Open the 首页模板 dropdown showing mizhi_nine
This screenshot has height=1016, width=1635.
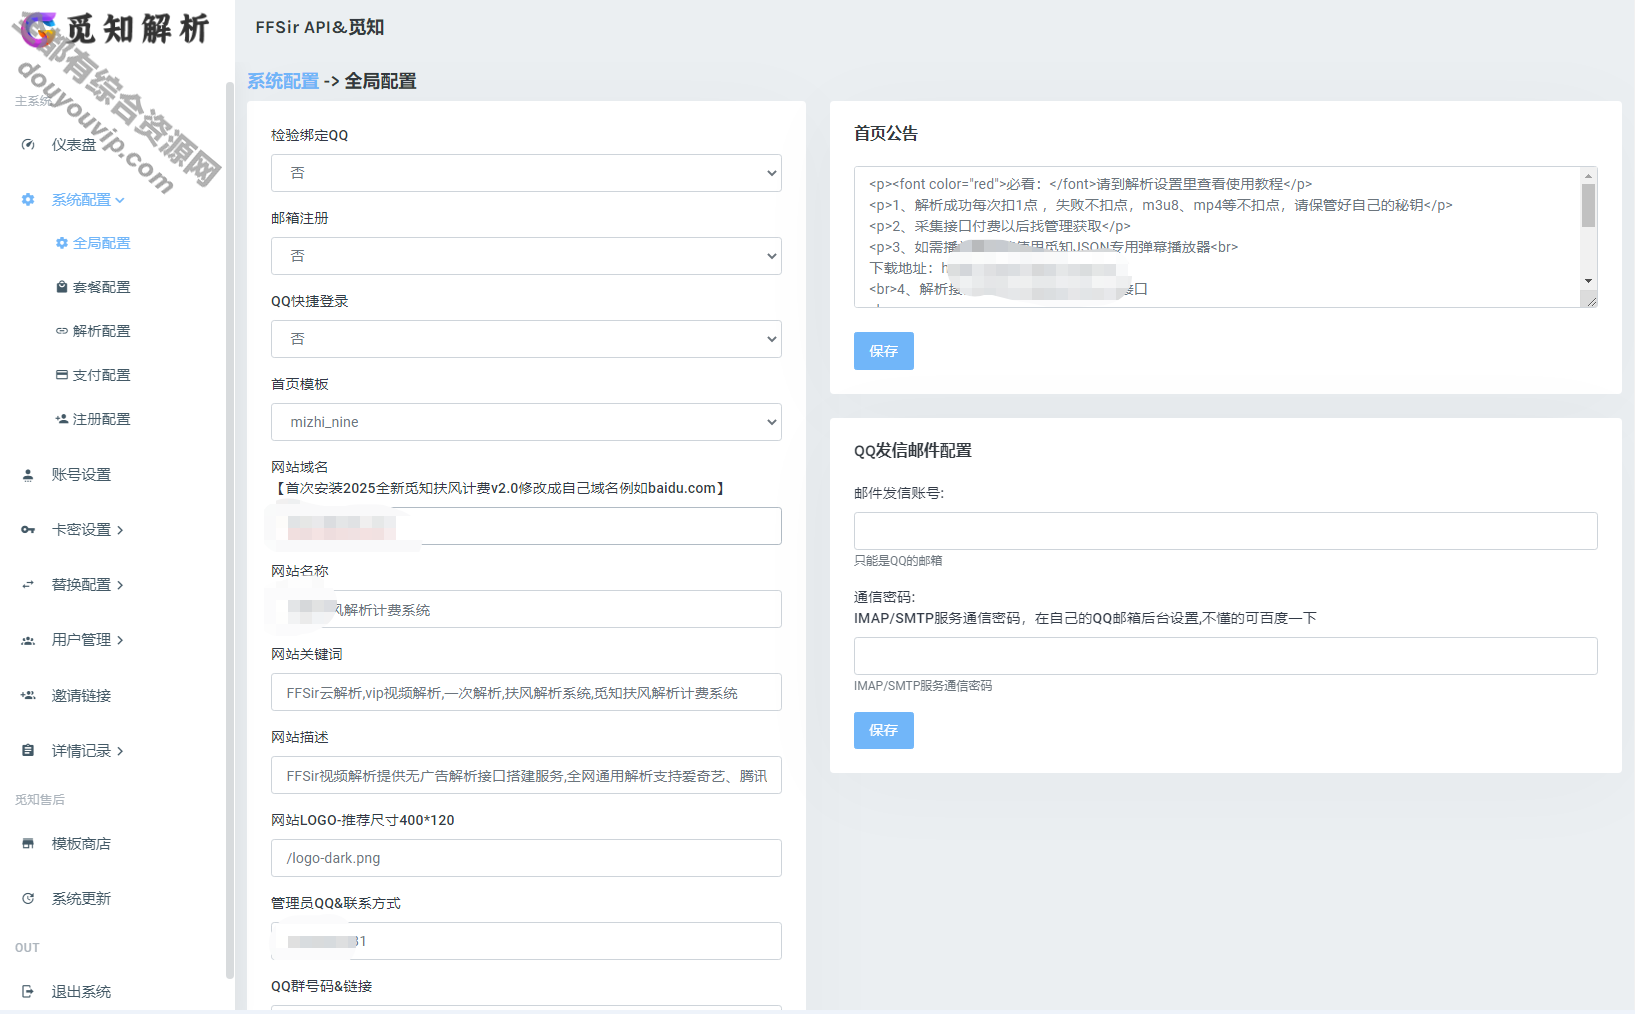526,422
